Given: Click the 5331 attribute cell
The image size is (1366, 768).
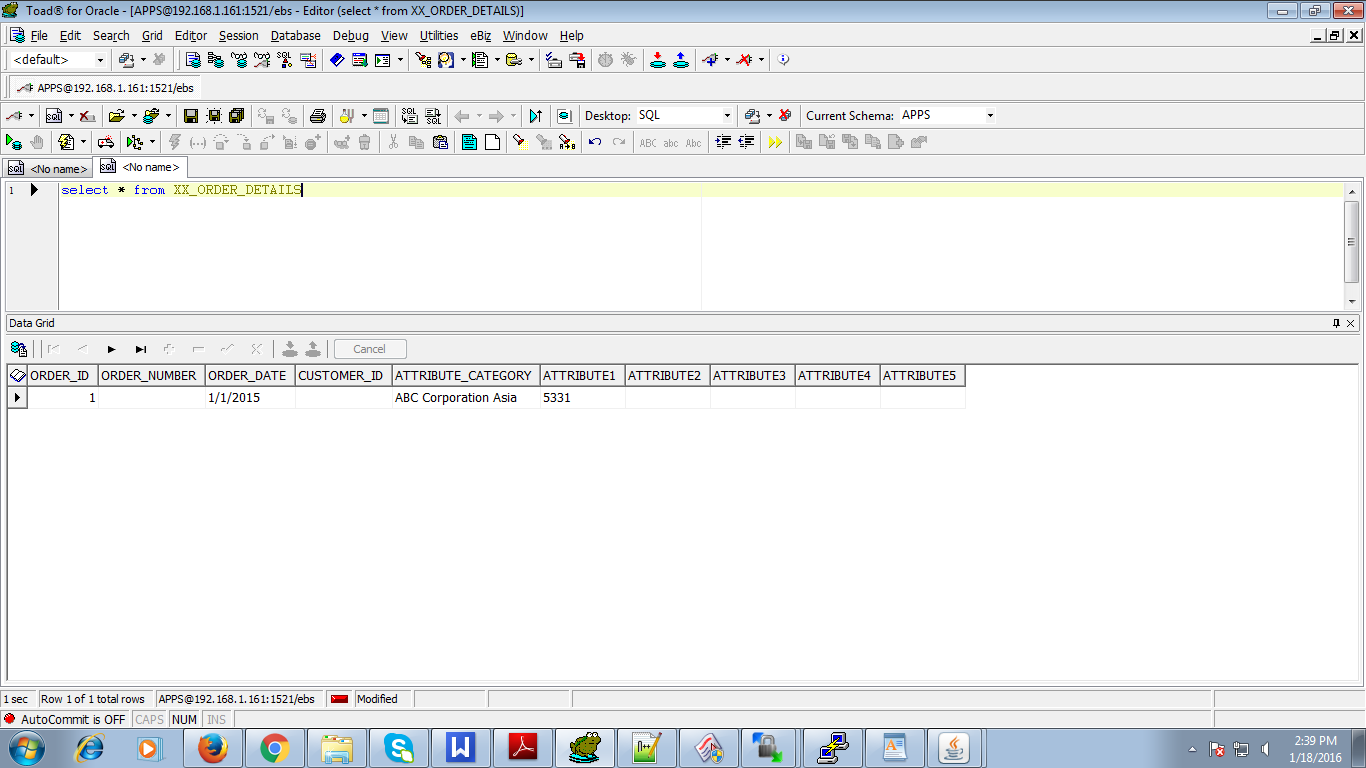Looking at the screenshot, I should (x=583, y=398).
